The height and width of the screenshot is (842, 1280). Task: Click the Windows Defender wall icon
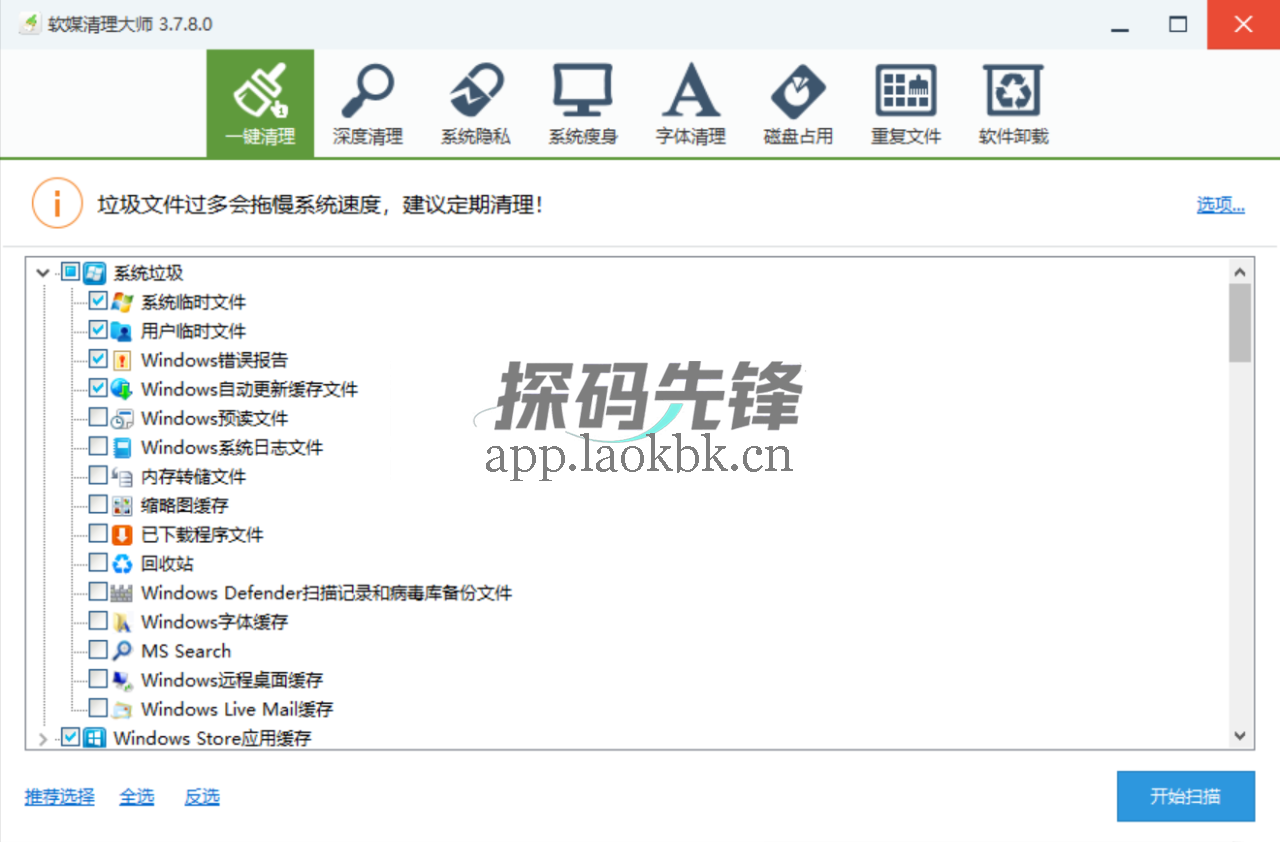[122, 593]
